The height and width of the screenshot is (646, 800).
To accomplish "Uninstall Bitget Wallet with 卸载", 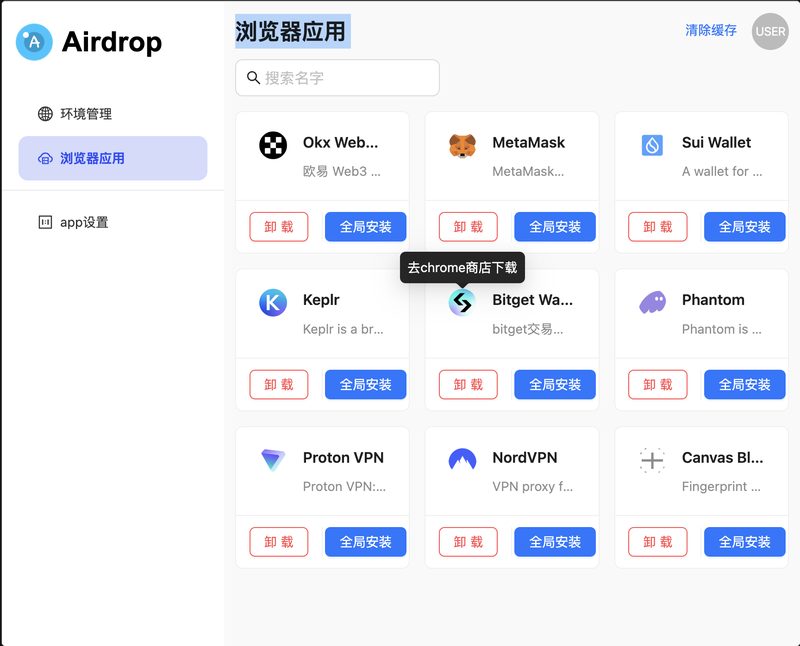I will tap(468, 384).
